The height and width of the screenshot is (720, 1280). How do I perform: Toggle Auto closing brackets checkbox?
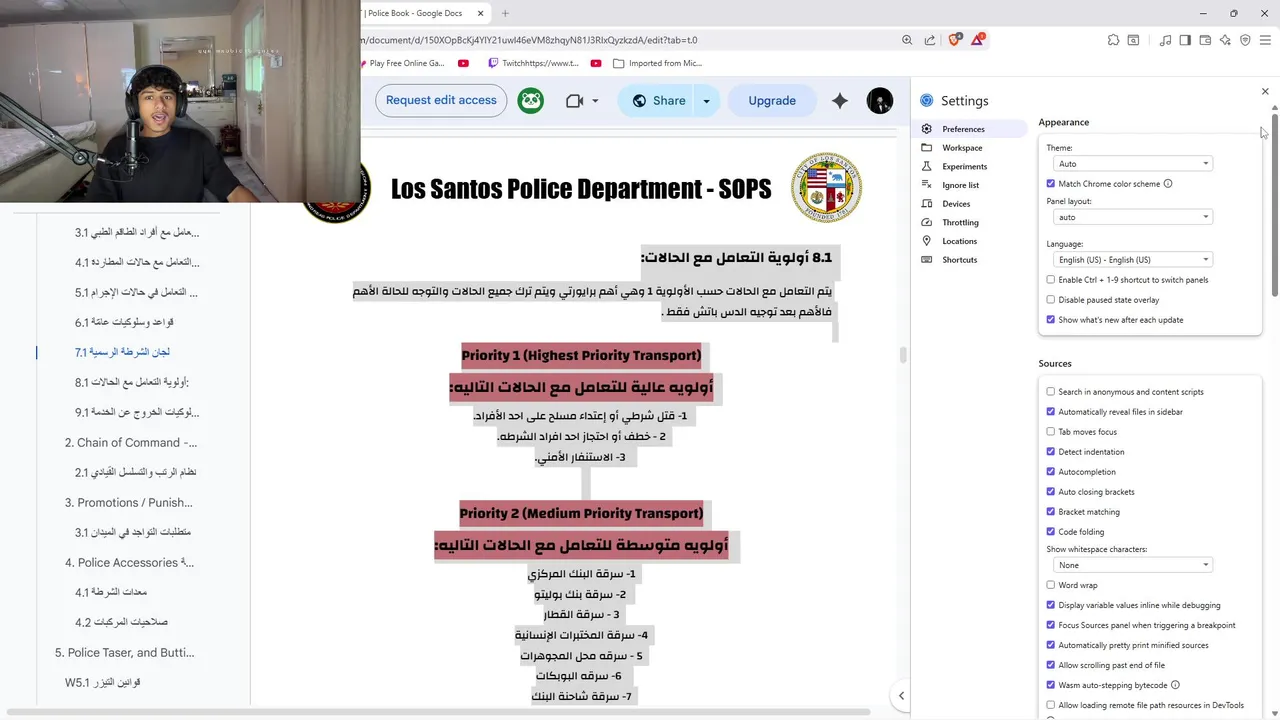(1050, 492)
